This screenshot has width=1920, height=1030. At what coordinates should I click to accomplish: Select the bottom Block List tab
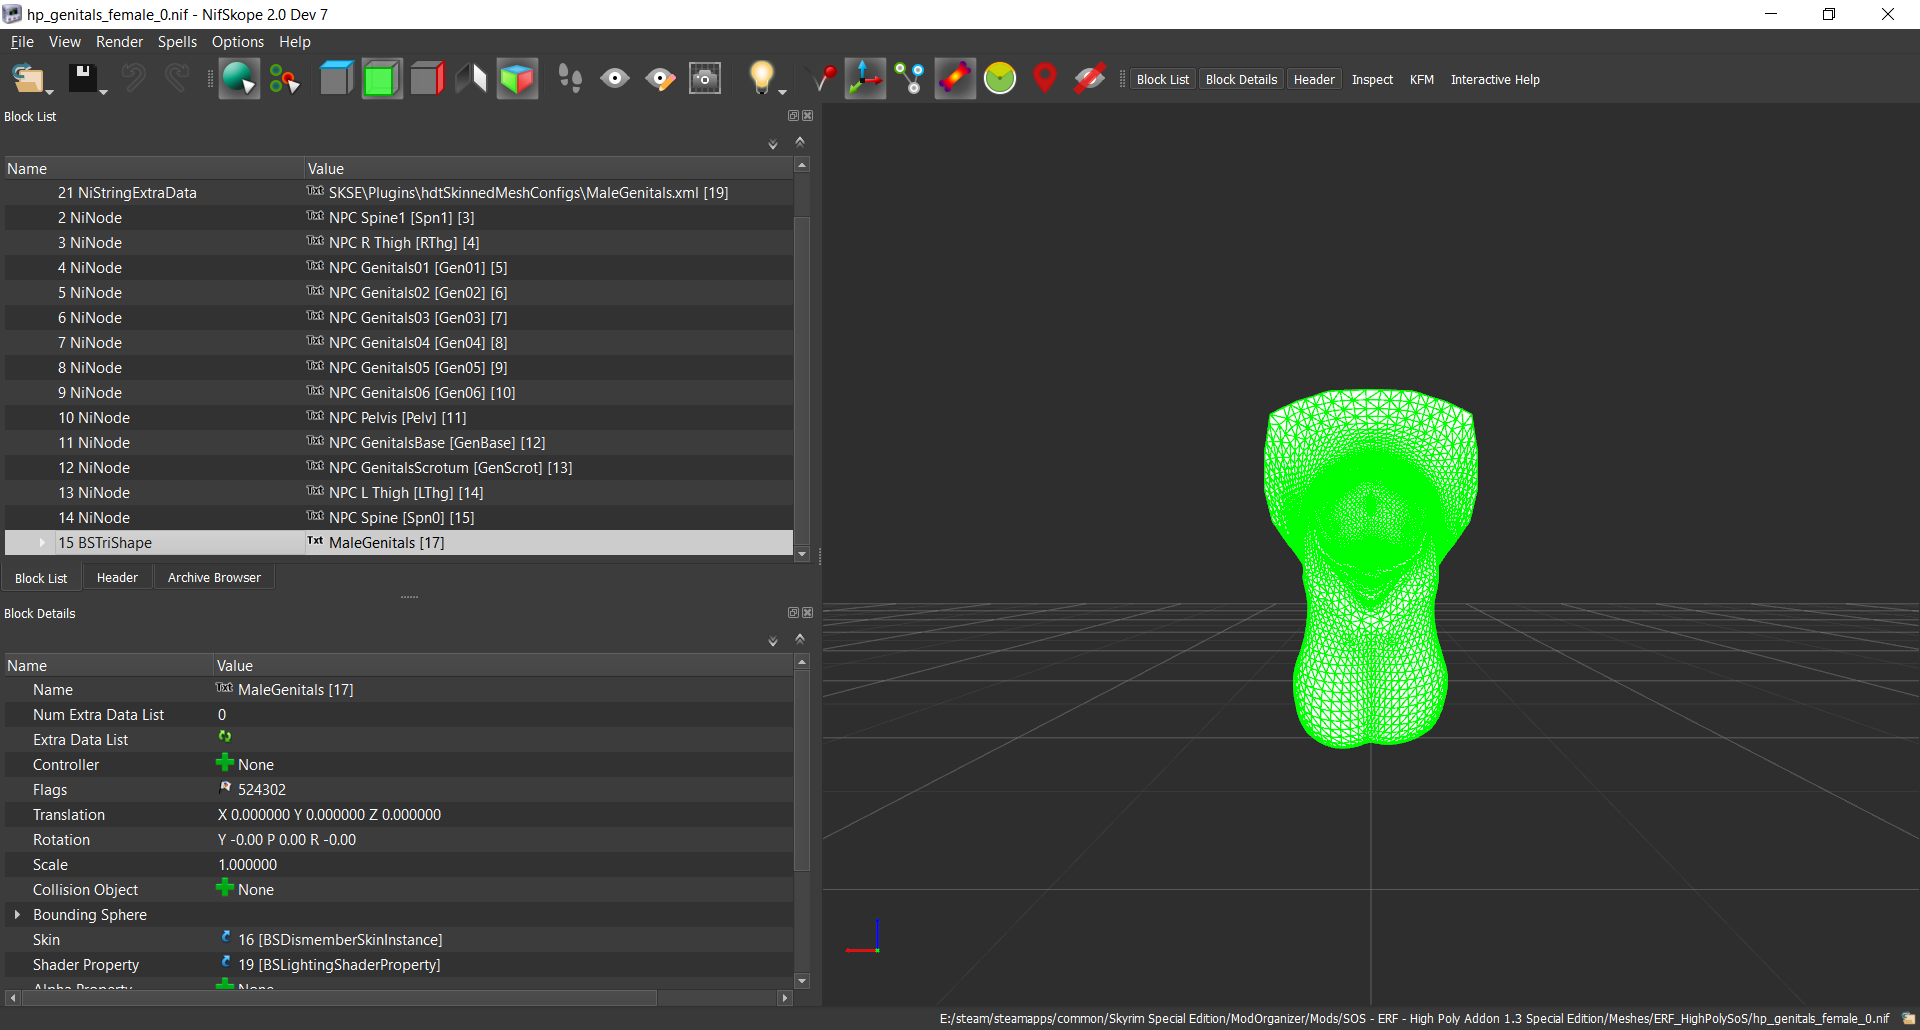click(x=41, y=578)
